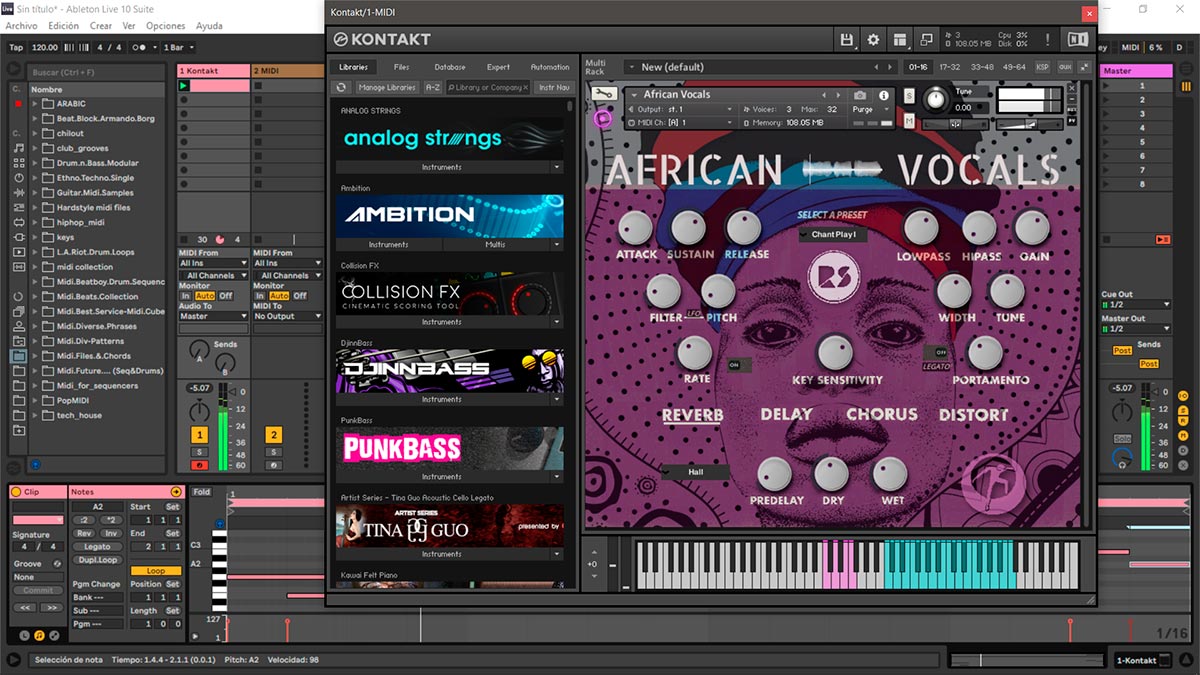
Task: Click the Native Instruments NI logo
Action: click(x=1077, y=40)
